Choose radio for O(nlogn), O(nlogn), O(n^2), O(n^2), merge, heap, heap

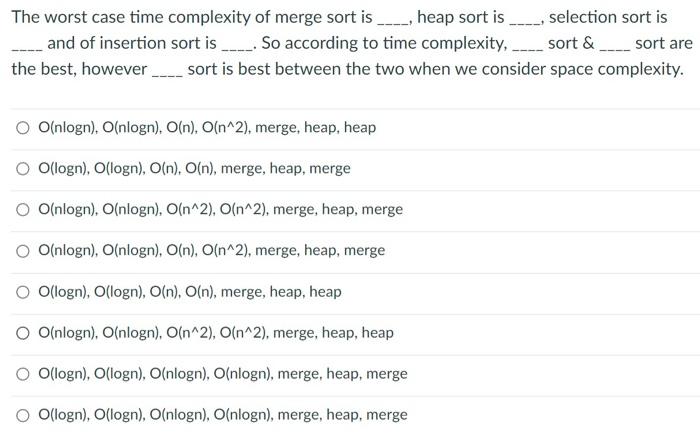tap(23, 333)
